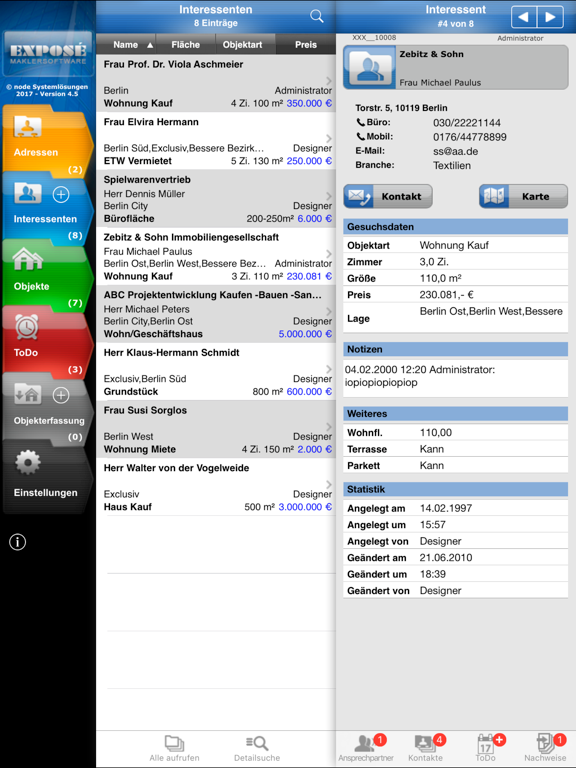The height and width of the screenshot is (768, 576).
Task: Click price 3.000.000 € link
Action: pyautogui.click(x=305, y=507)
